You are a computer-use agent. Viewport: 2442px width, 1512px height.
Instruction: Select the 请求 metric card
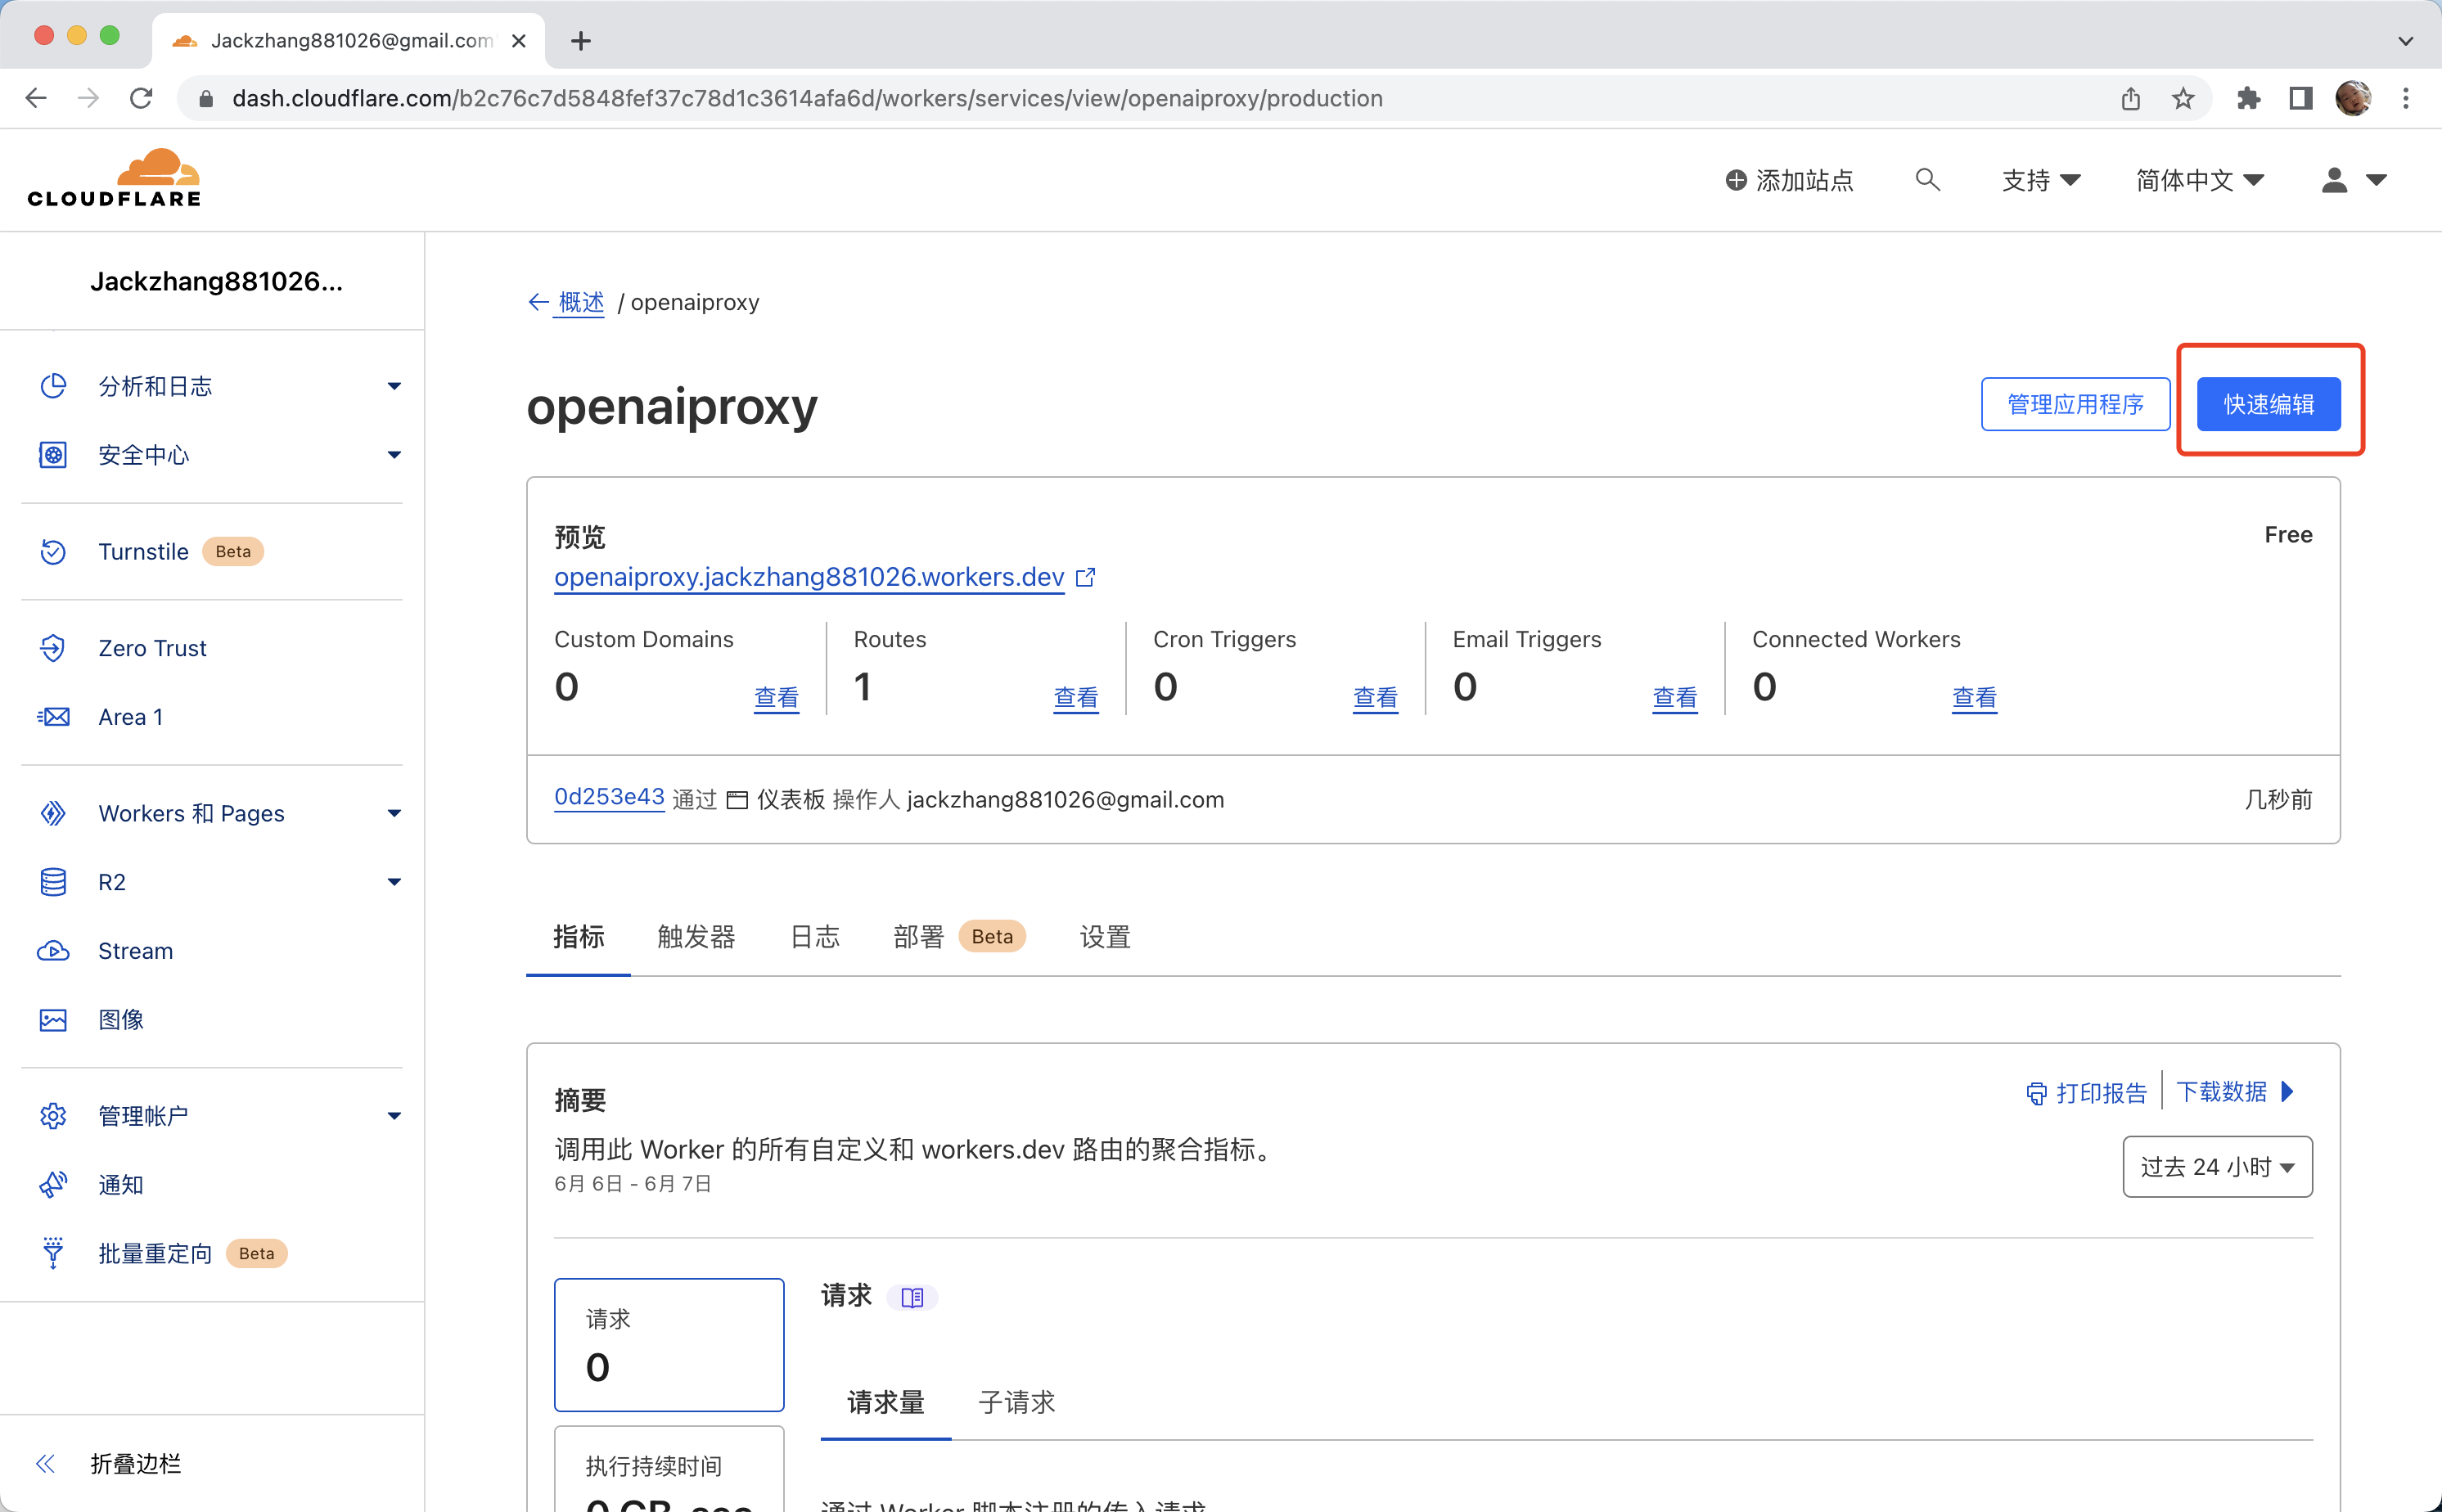tap(668, 1344)
